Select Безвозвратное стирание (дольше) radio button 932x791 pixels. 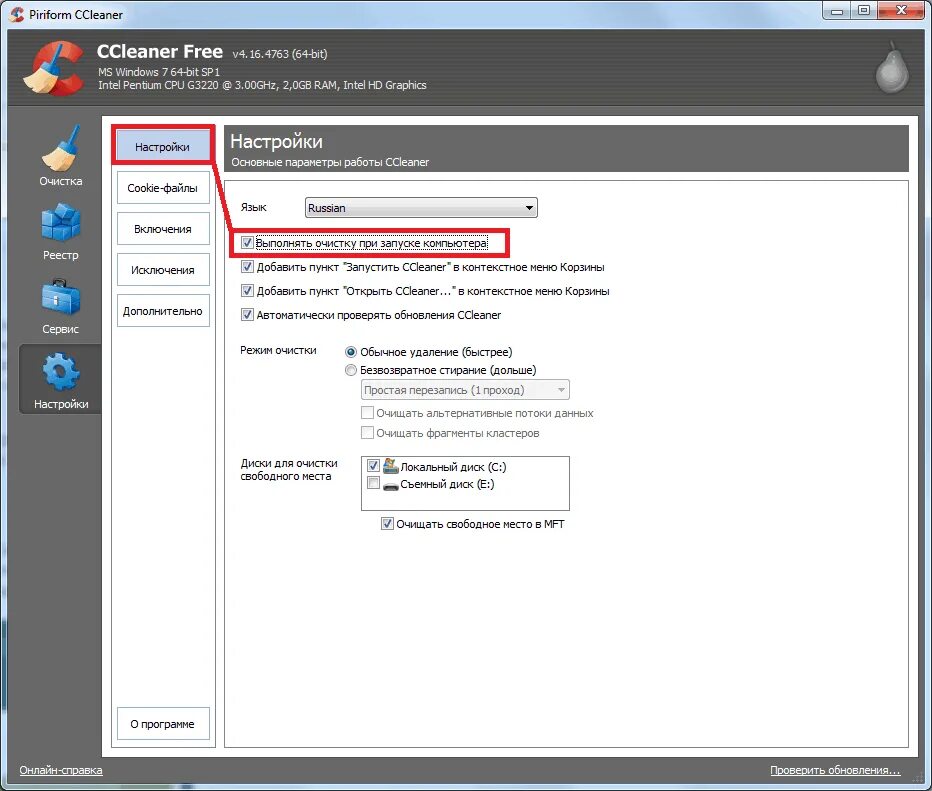[x=351, y=370]
